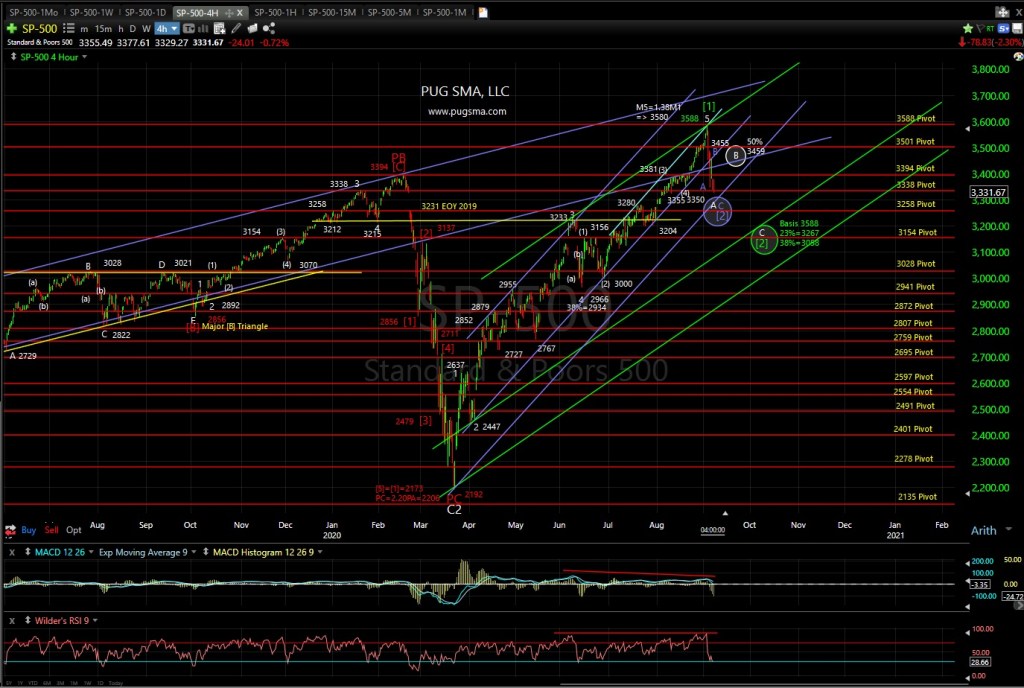
Task: Click the 3,331.67 current price marker
Action: (x=988, y=192)
